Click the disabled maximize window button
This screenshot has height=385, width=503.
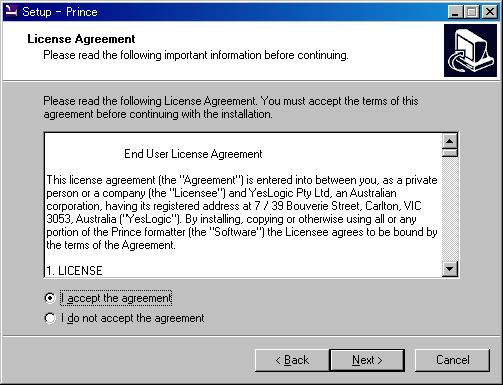[472, 12]
